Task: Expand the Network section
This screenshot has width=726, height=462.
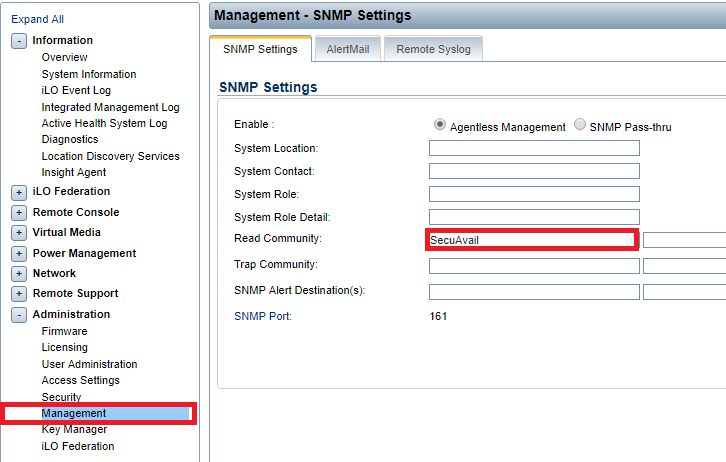Action: (19, 274)
